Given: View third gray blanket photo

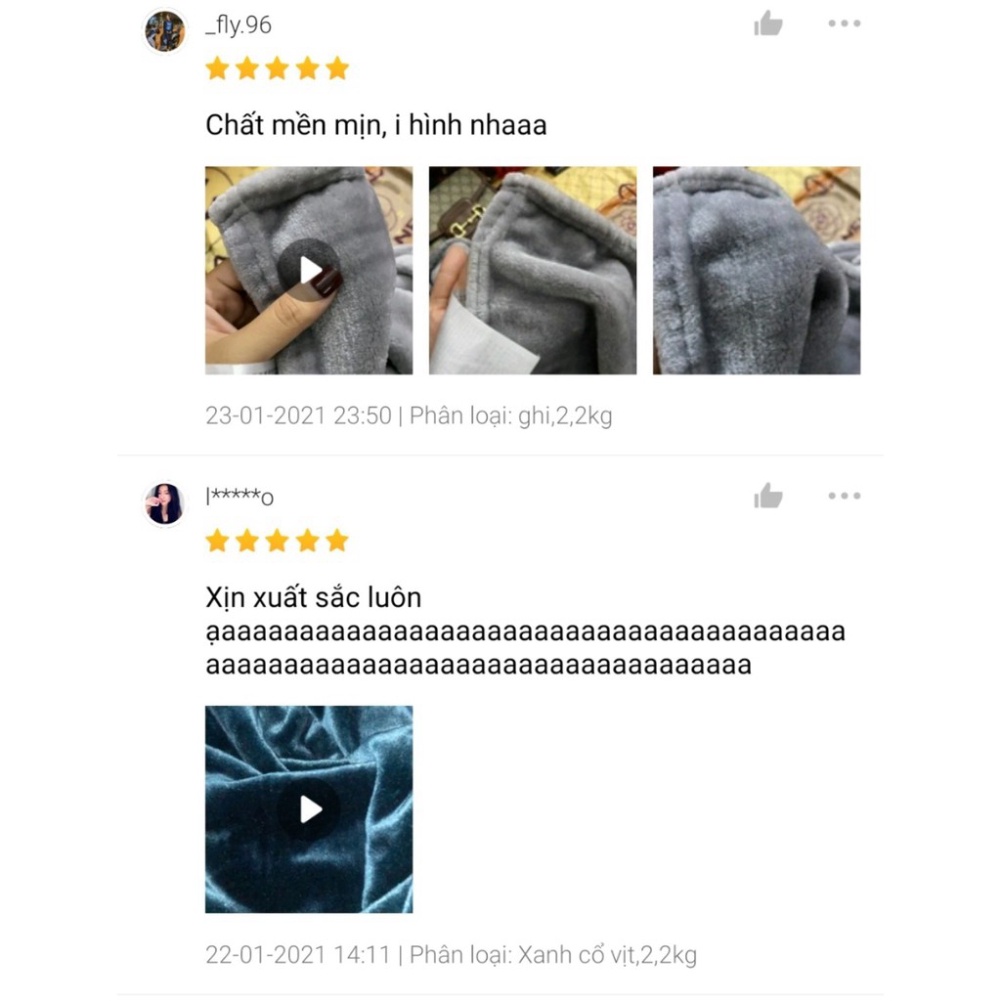Looking at the screenshot, I should pyautogui.click(x=756, y=270).
